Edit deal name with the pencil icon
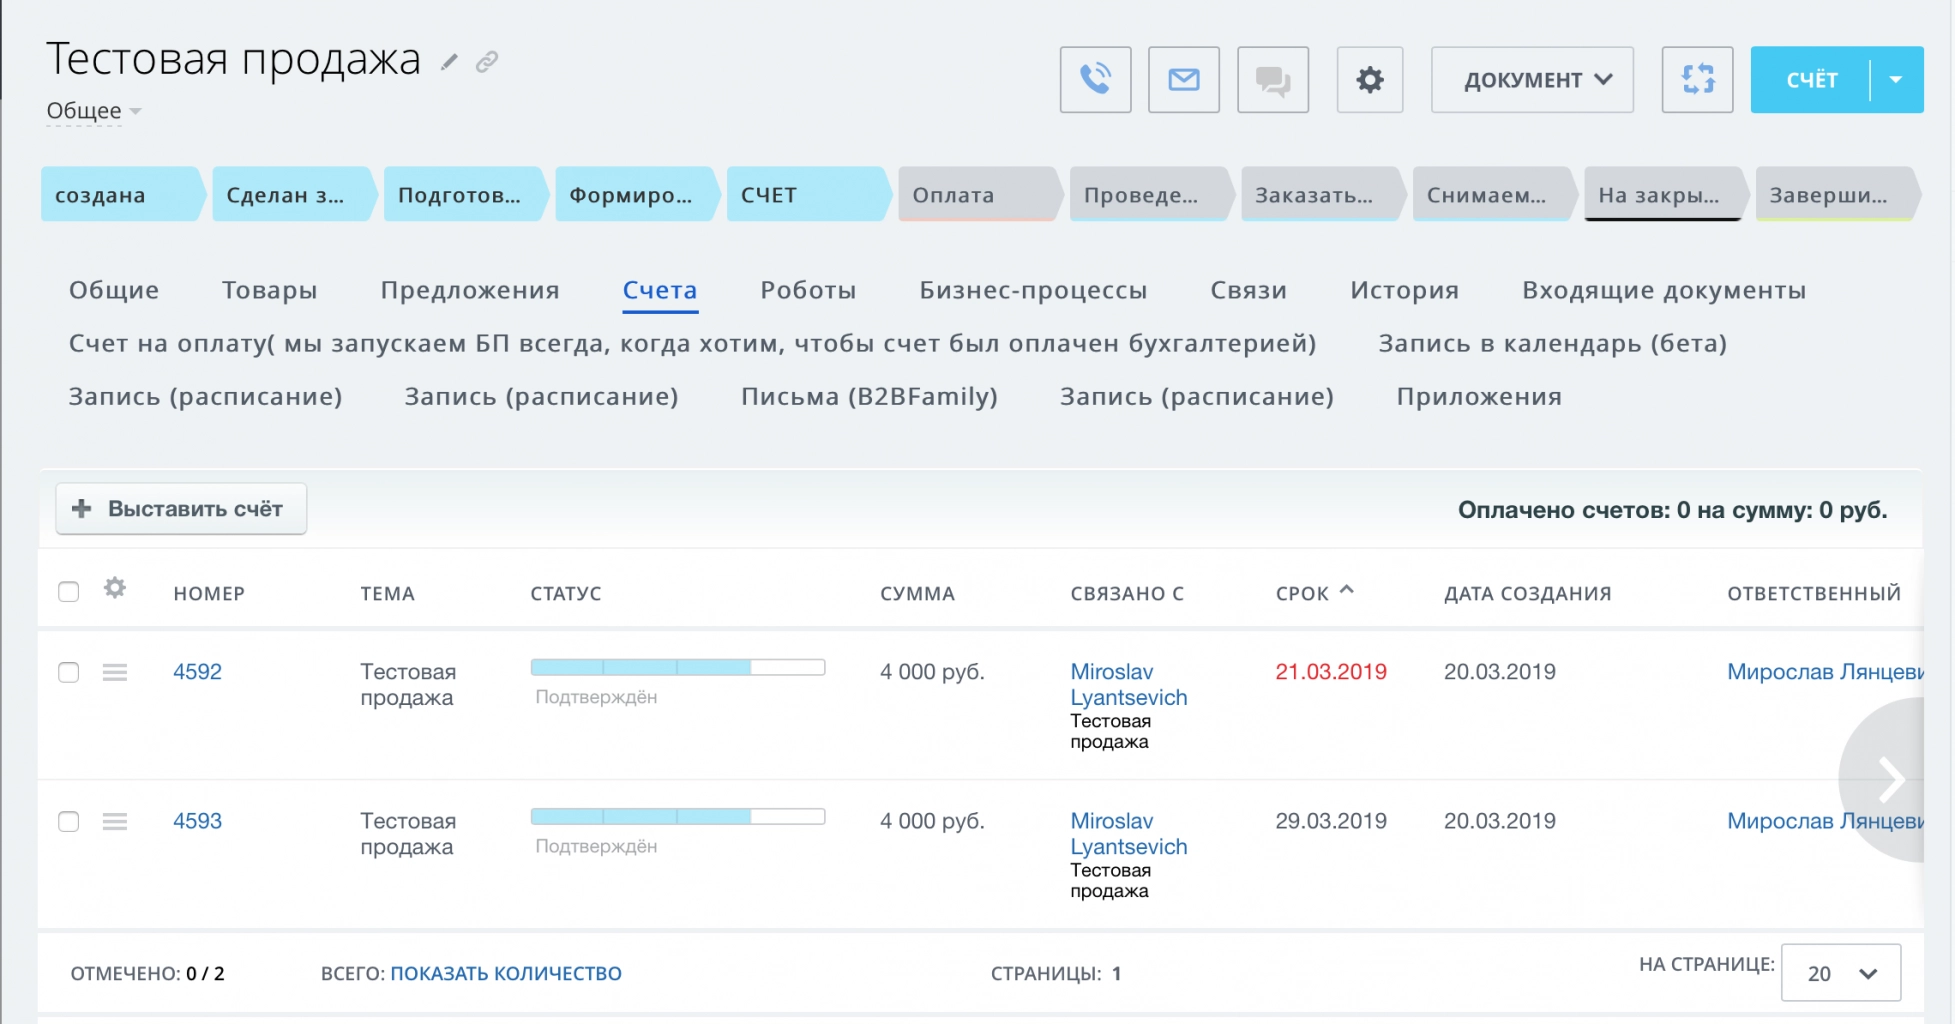Screen dimensions: 1955x1024 tap(449, 61)
